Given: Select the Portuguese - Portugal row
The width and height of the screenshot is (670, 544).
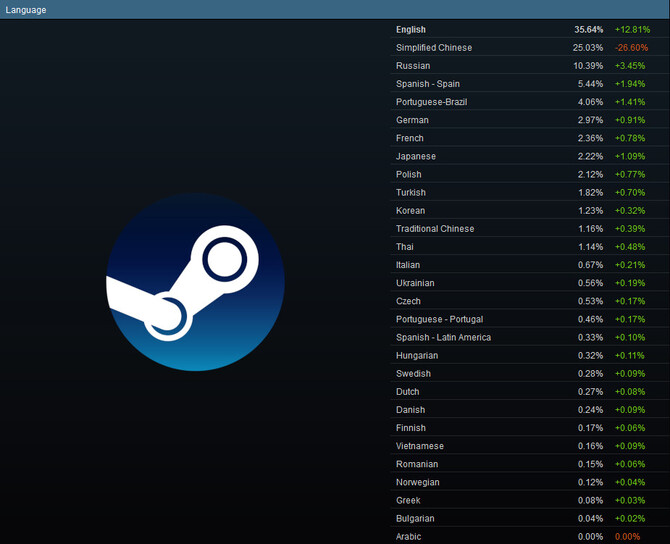Looking at the screenshot, I should 530,319.
